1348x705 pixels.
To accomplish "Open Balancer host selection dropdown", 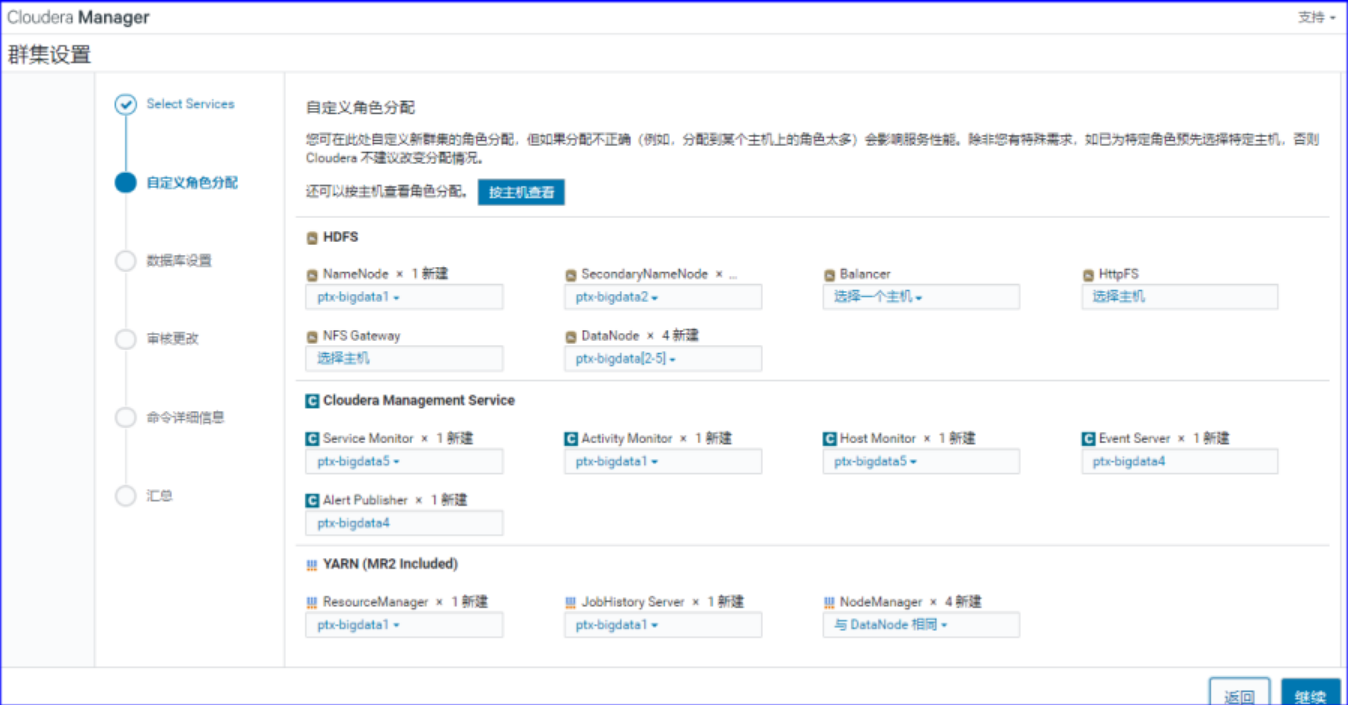I will pos(921,297).
